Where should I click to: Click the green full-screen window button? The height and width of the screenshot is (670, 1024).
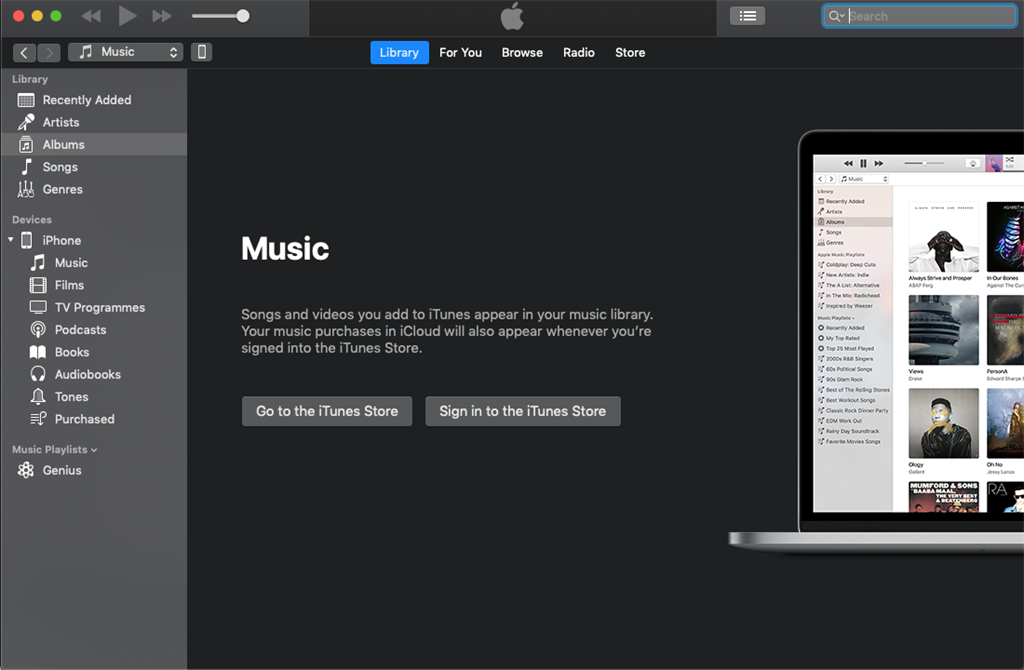pyautogui.click(x=56, y=16)
